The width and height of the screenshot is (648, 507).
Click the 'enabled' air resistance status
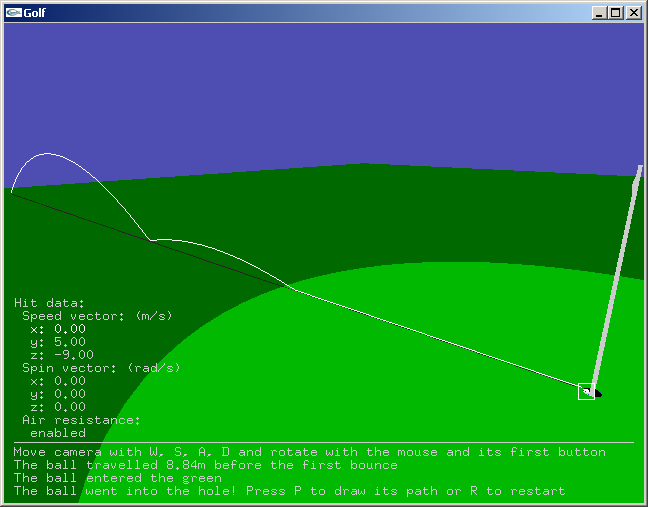58,433
